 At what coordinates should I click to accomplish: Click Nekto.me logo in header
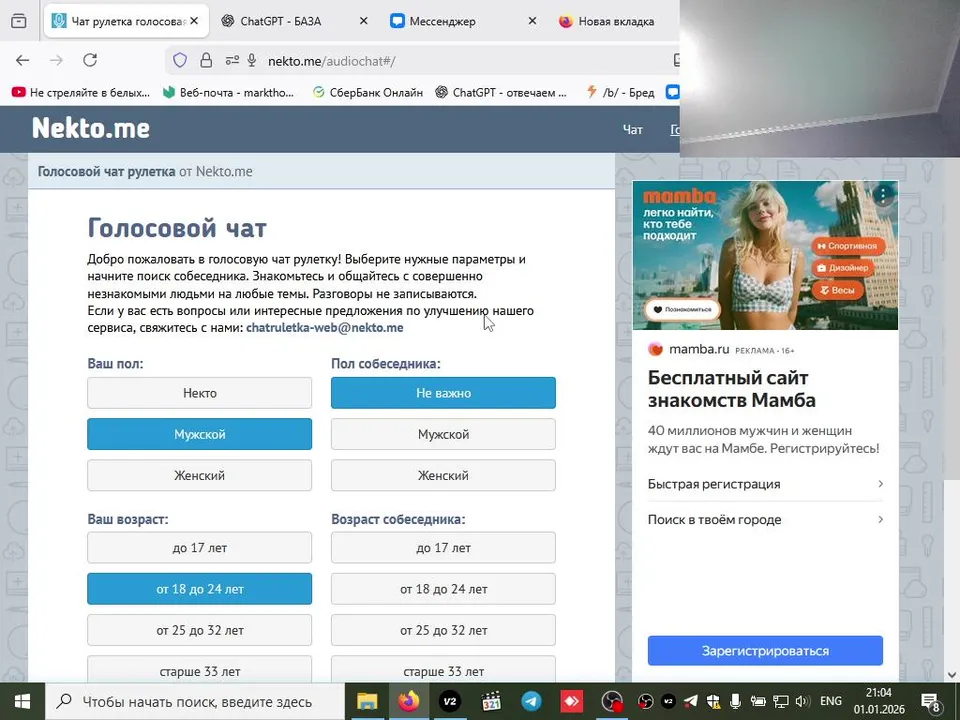coord(91,129)
